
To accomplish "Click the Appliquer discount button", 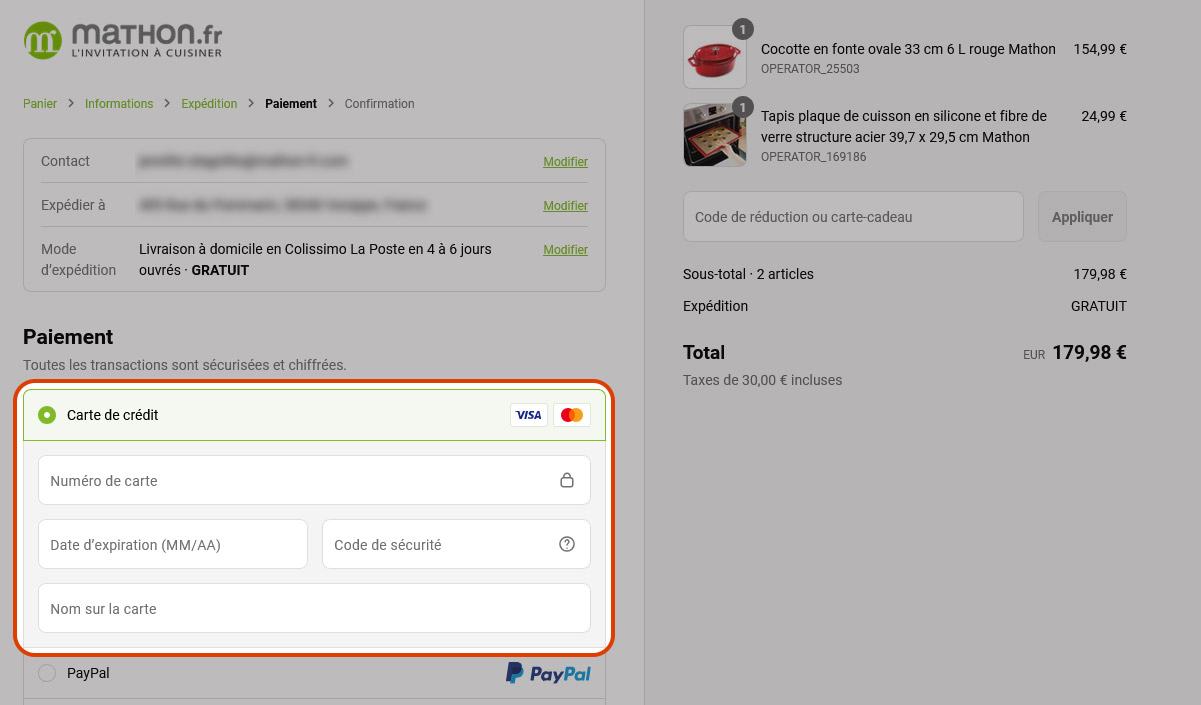I will [x=1082, y=217].
